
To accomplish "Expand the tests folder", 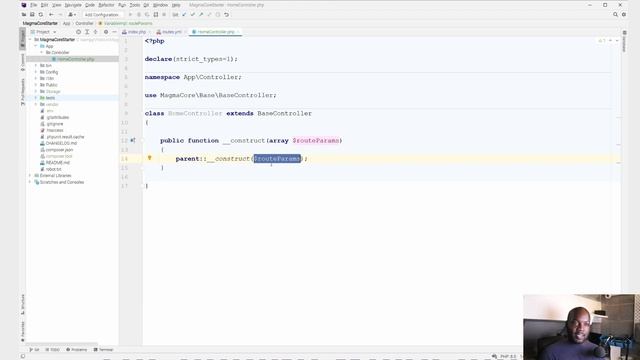I will click(x=36, y=98).
